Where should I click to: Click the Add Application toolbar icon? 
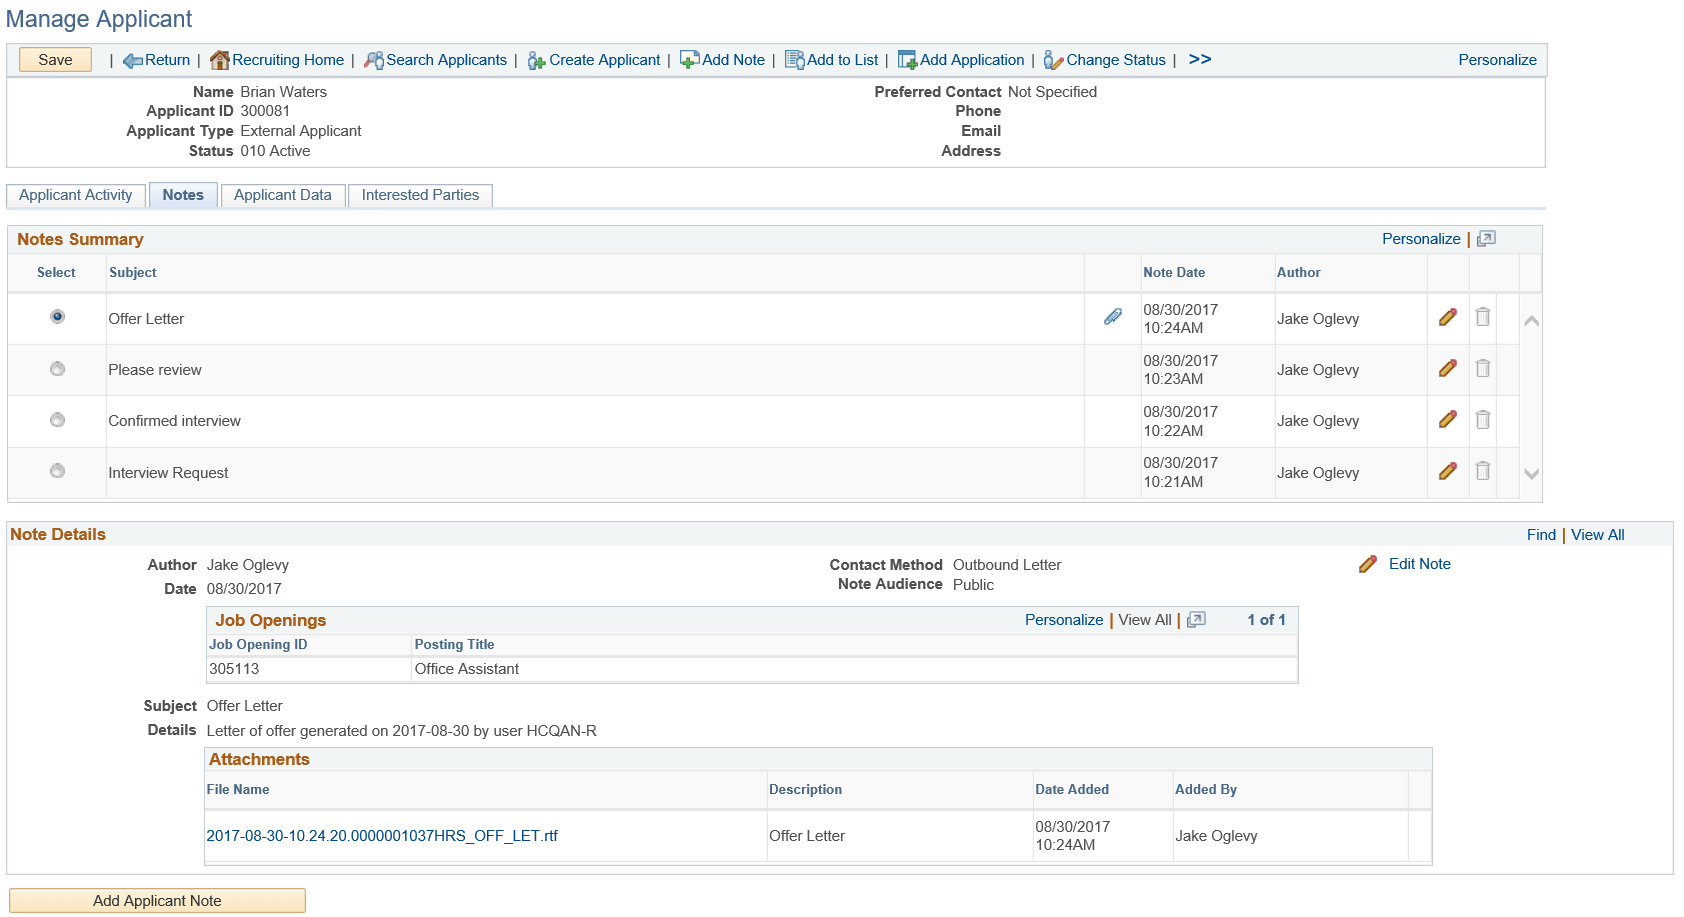(x=908, y=60)
